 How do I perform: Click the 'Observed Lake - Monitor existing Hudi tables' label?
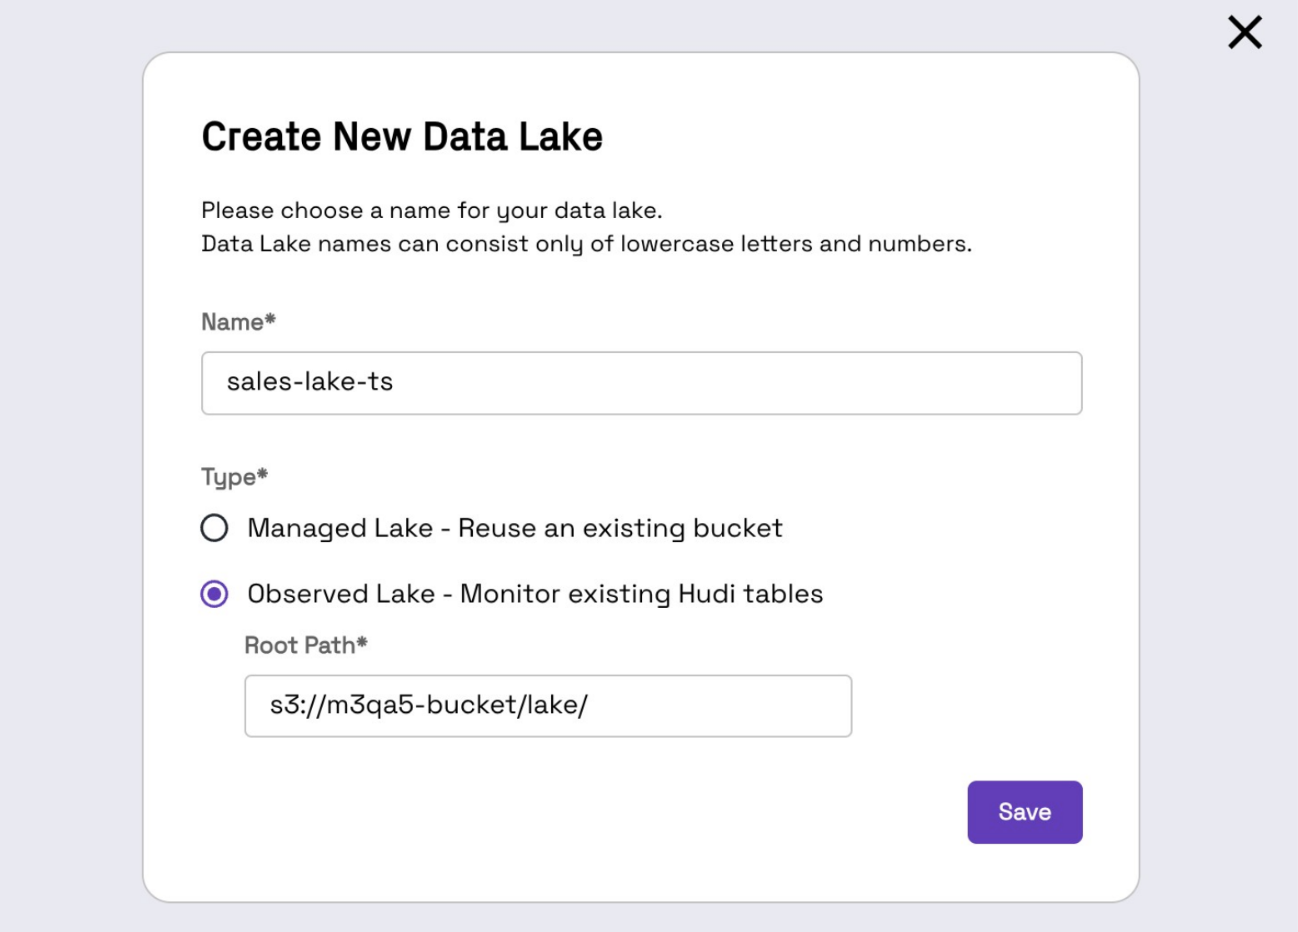pos(535,594)
